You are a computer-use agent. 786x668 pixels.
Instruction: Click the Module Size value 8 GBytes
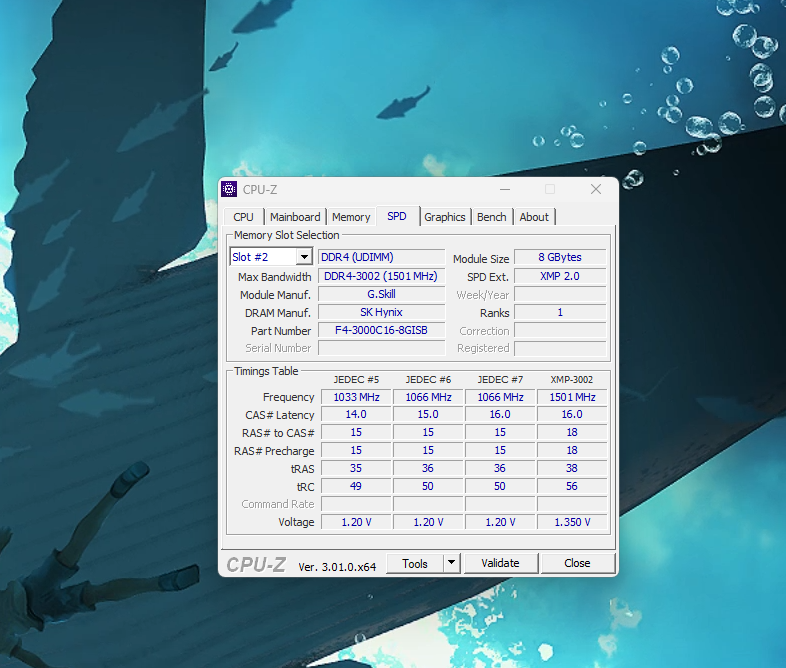click(560, 257)
